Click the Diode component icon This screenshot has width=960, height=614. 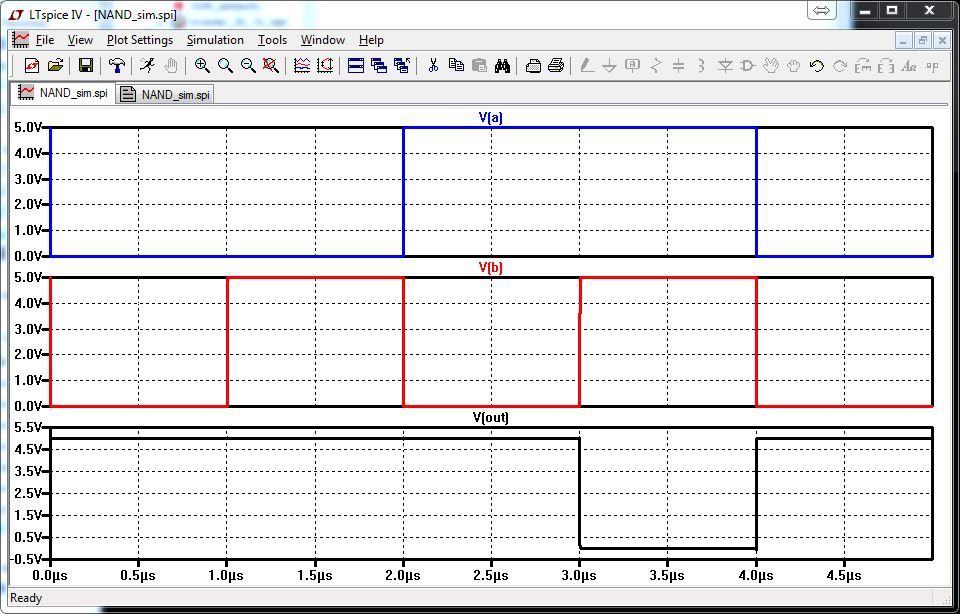point(725,66)
